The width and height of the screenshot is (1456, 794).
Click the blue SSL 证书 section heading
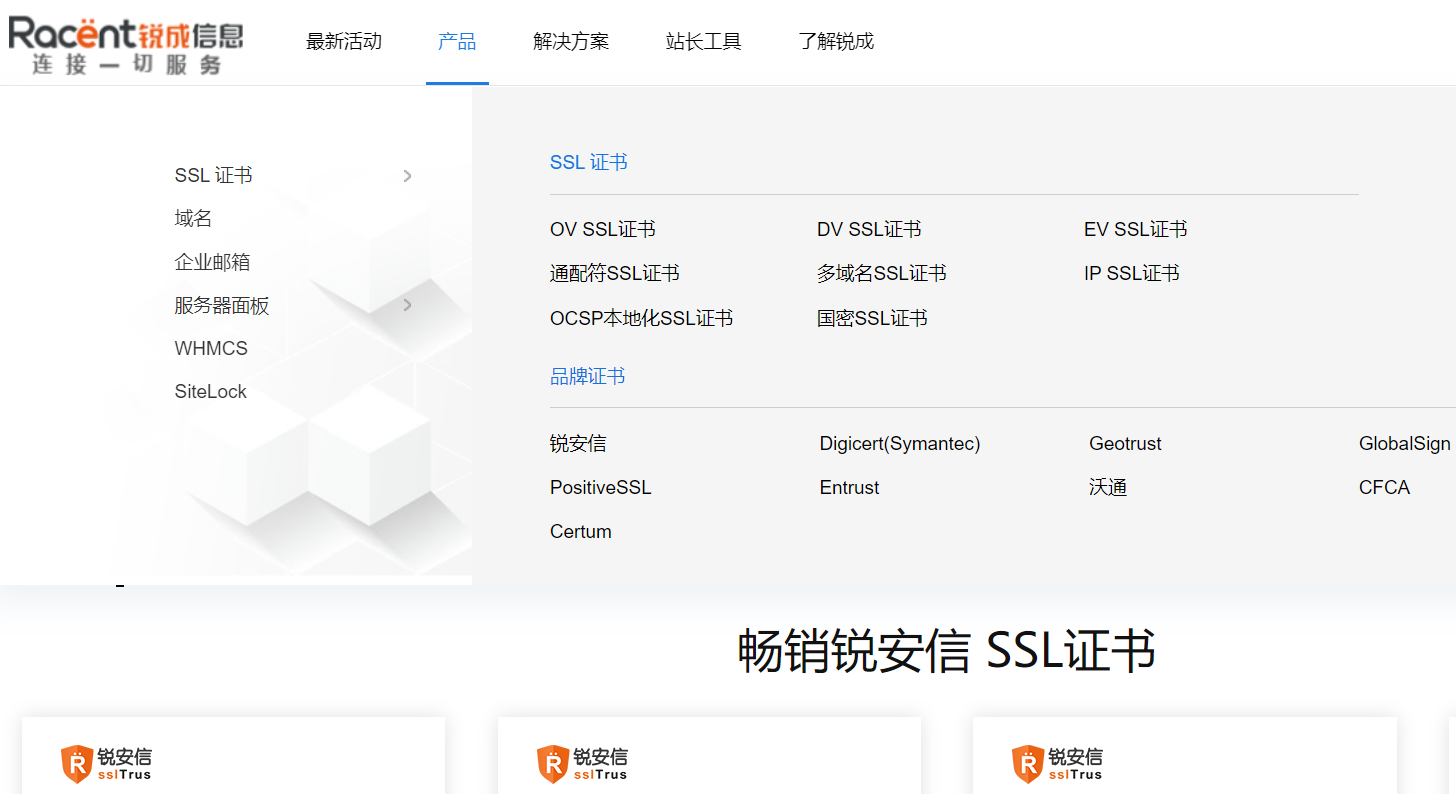(x=589, y=162)
